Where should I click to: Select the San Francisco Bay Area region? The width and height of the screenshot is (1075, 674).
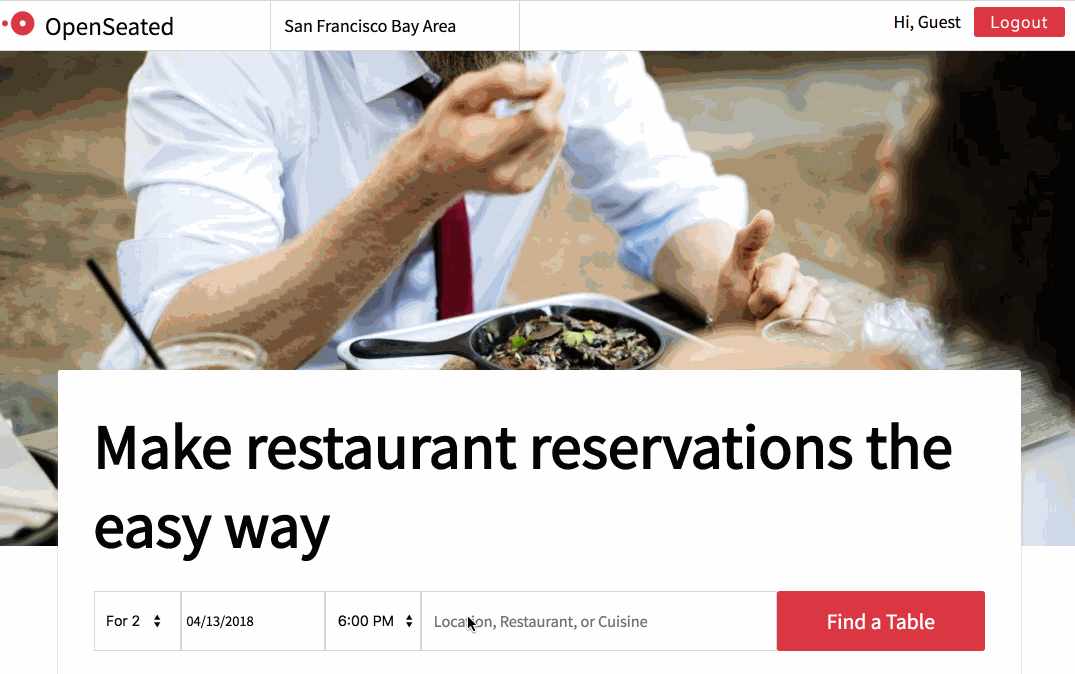(x=370, y=26)
